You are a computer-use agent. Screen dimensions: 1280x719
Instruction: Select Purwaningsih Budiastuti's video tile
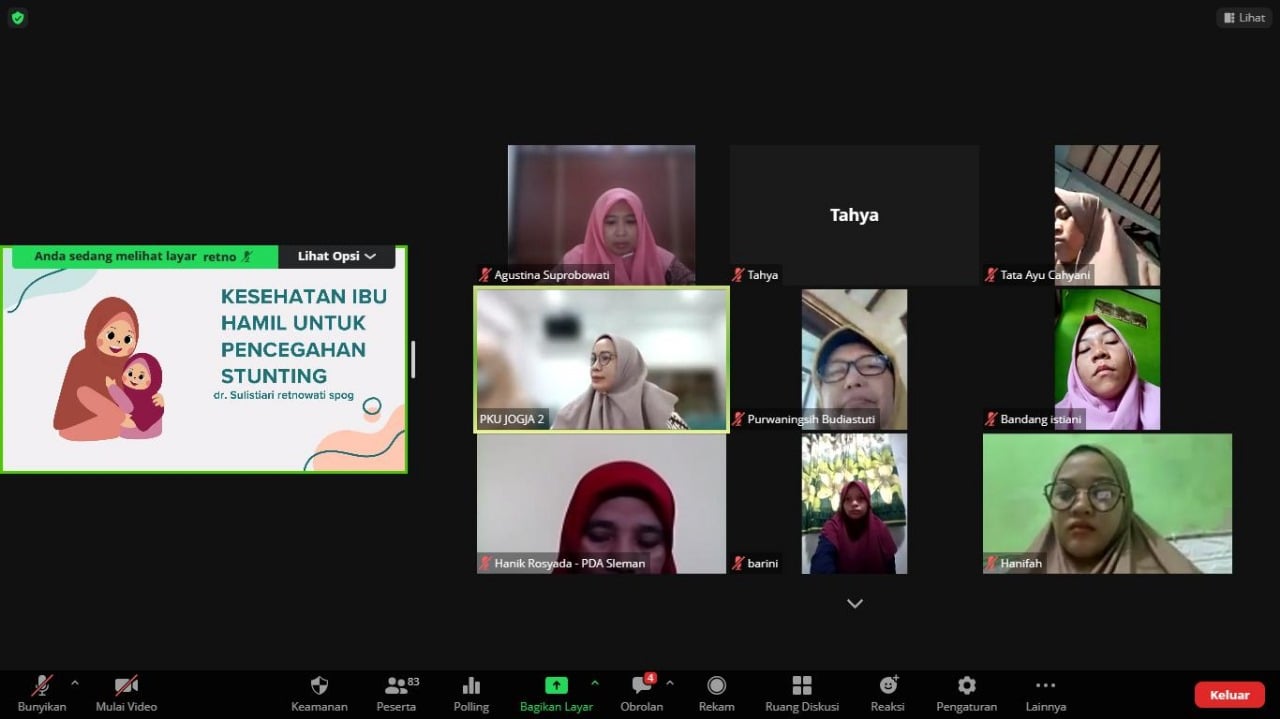(x=854, y=359)
